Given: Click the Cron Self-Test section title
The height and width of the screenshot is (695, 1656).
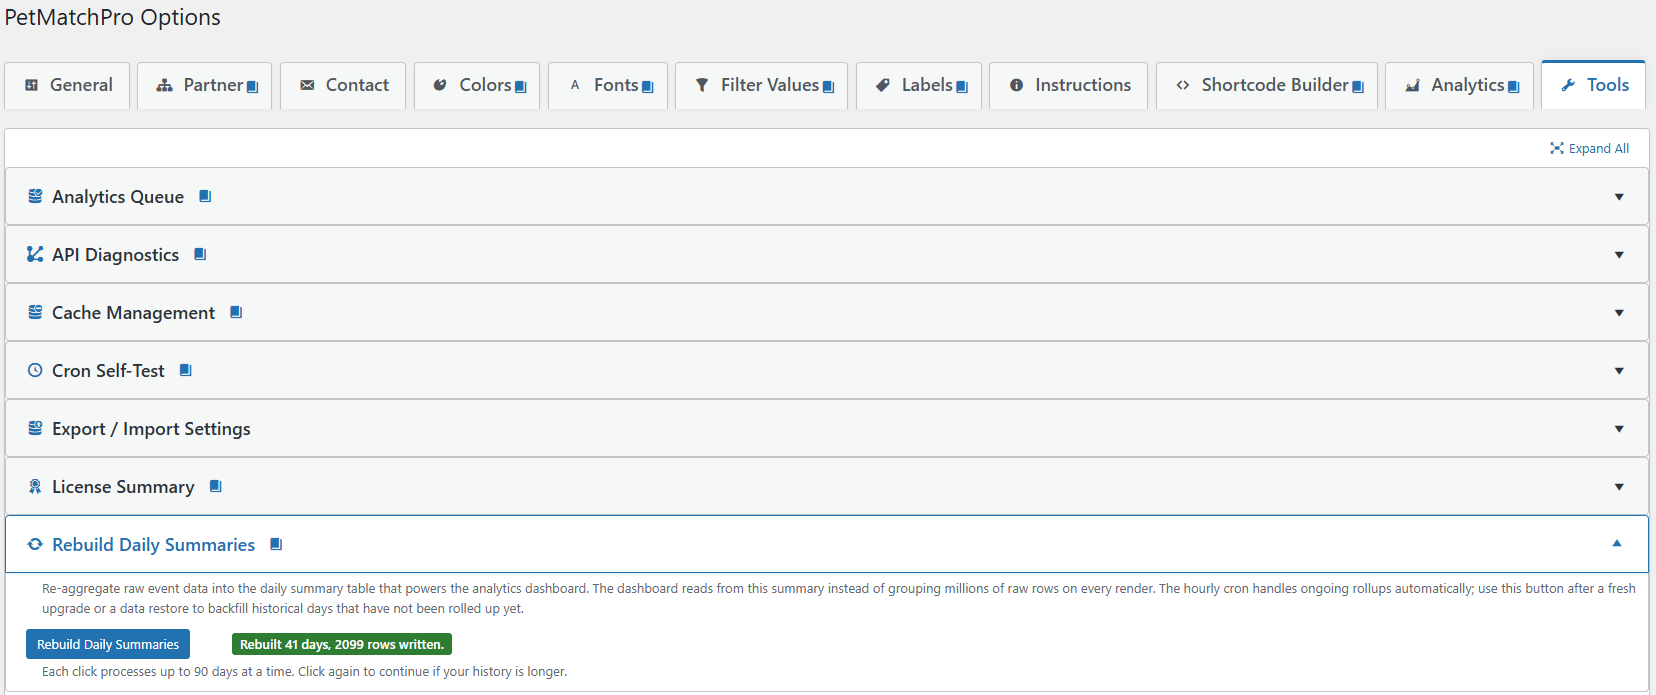Looking at the screenshot, I should [108, 371].
